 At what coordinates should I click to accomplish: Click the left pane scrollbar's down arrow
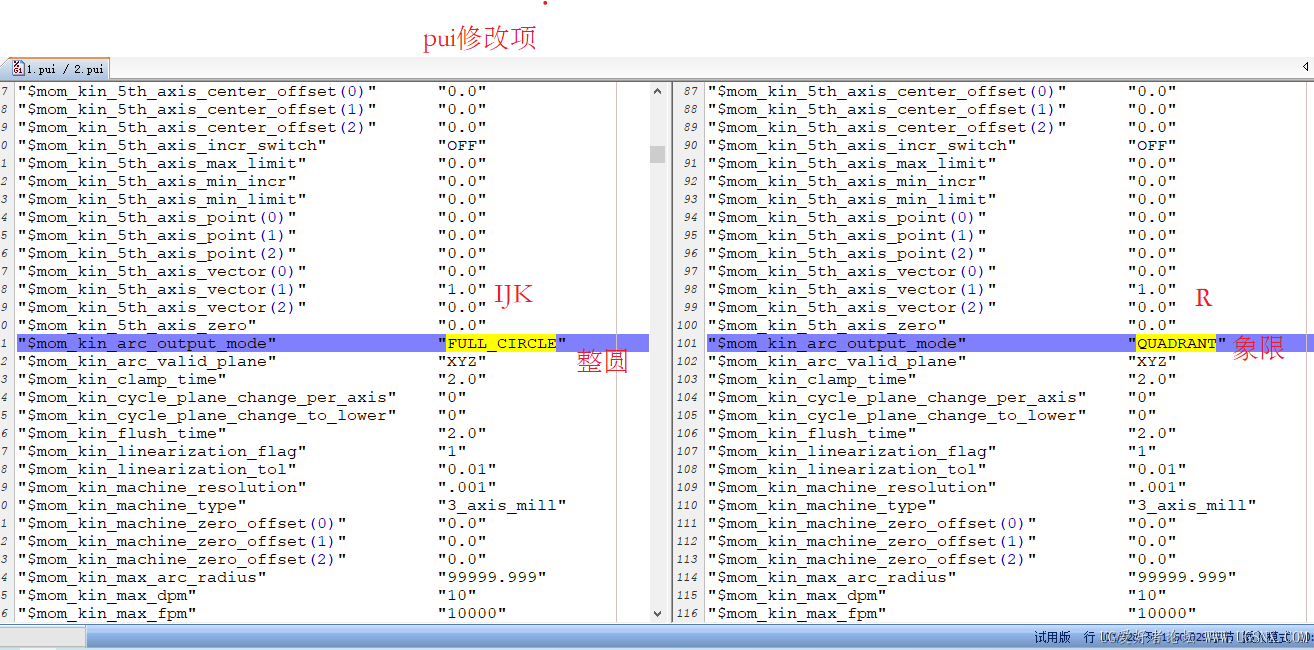click(657, 613)
